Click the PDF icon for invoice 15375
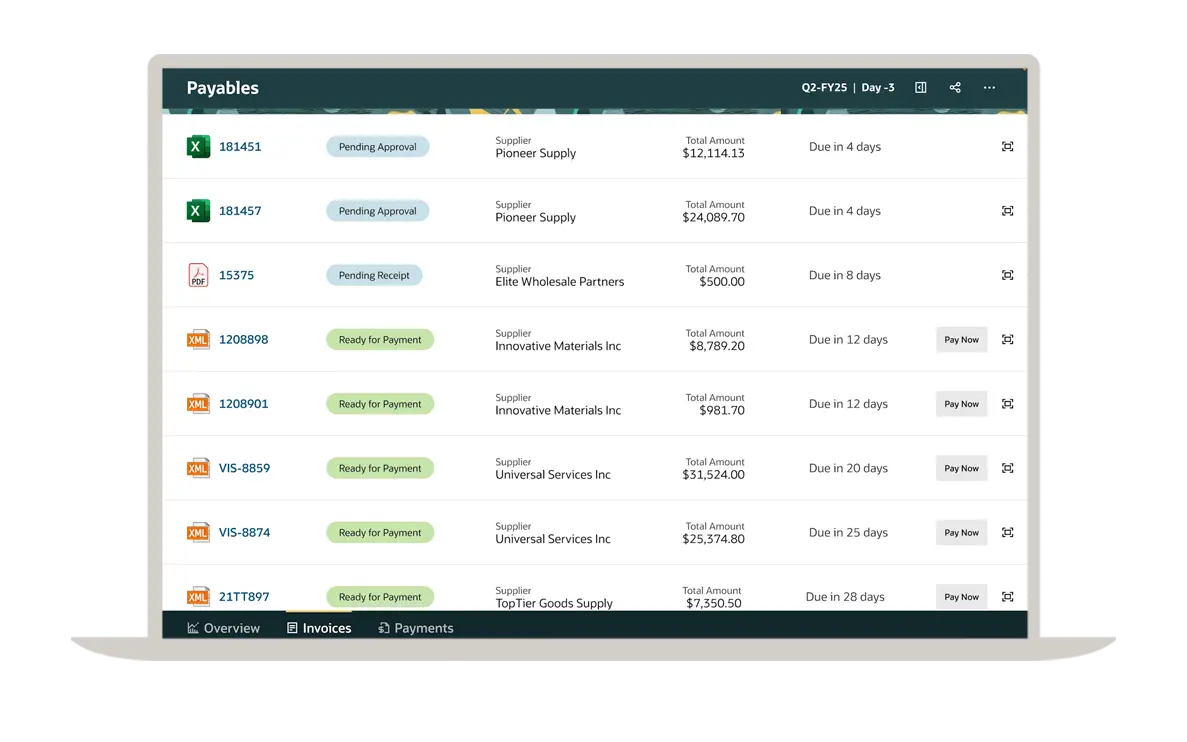This screenshot has height=742, width=1187. [198, 275]
